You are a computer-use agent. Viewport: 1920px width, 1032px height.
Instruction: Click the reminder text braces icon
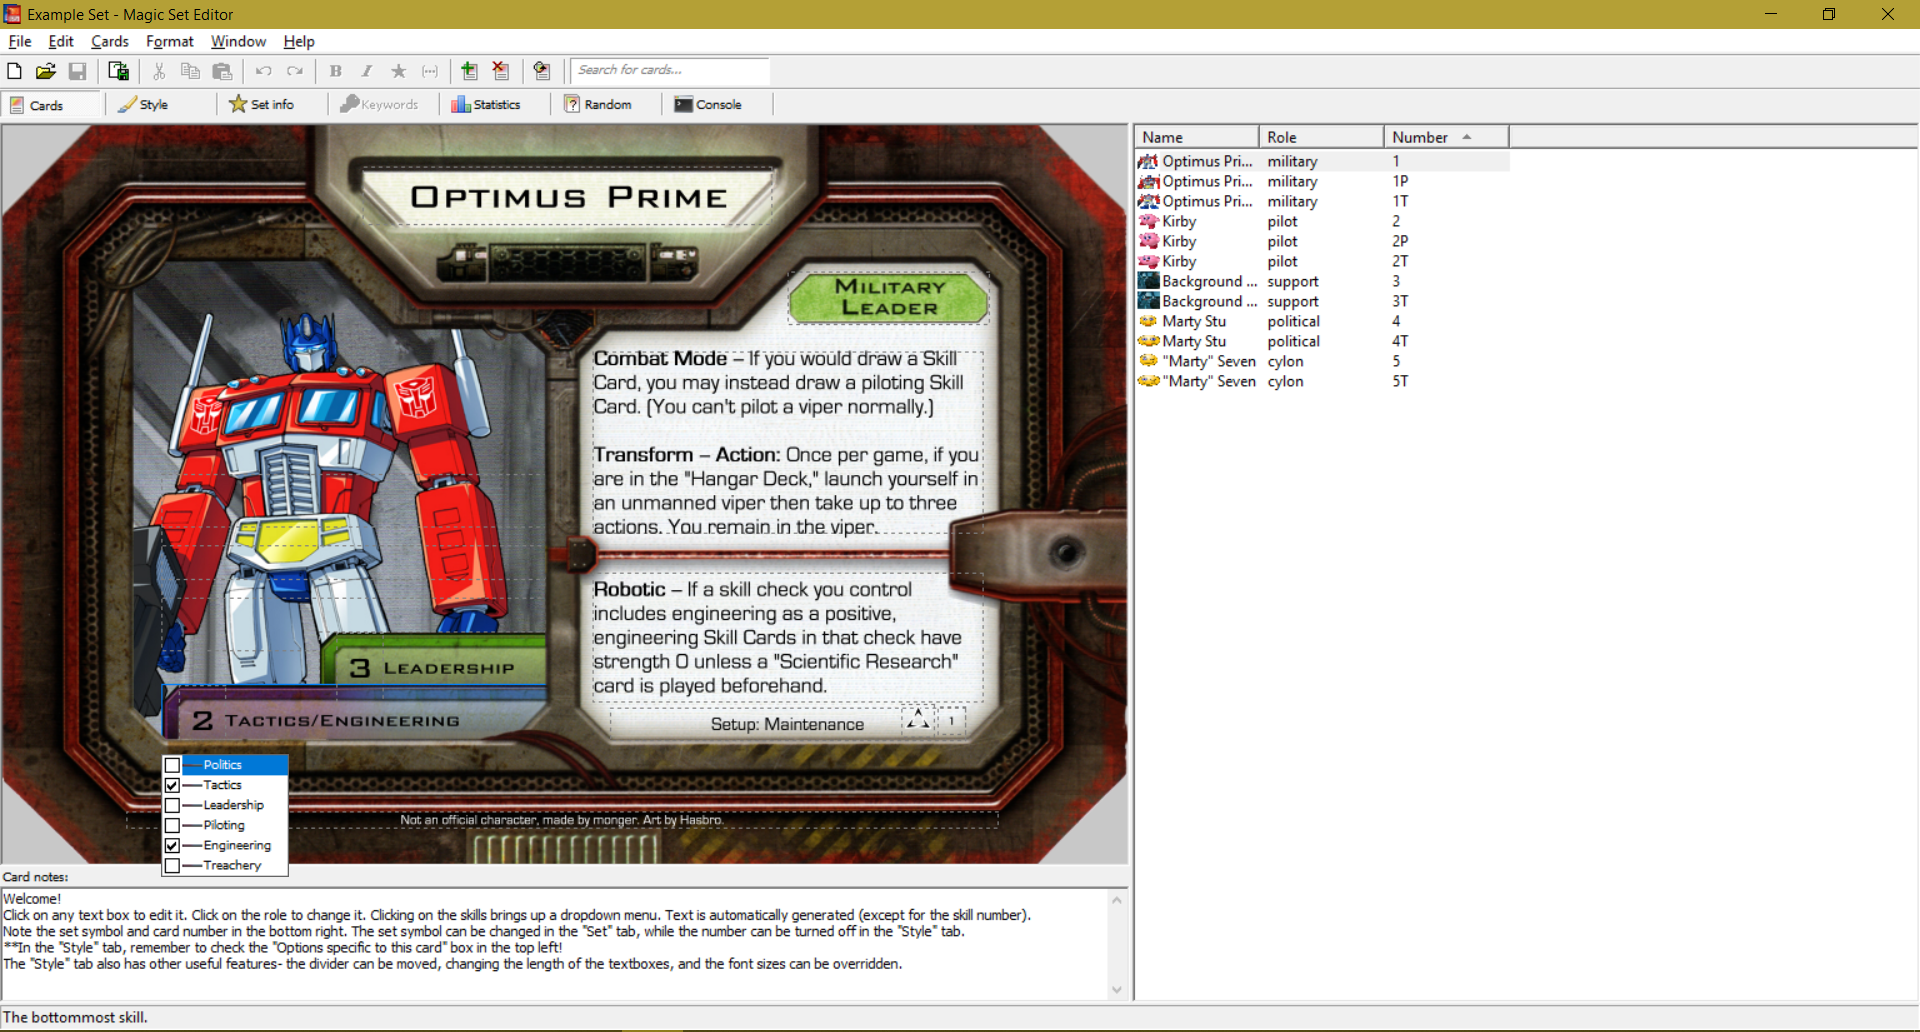click(x=430, y=71)
